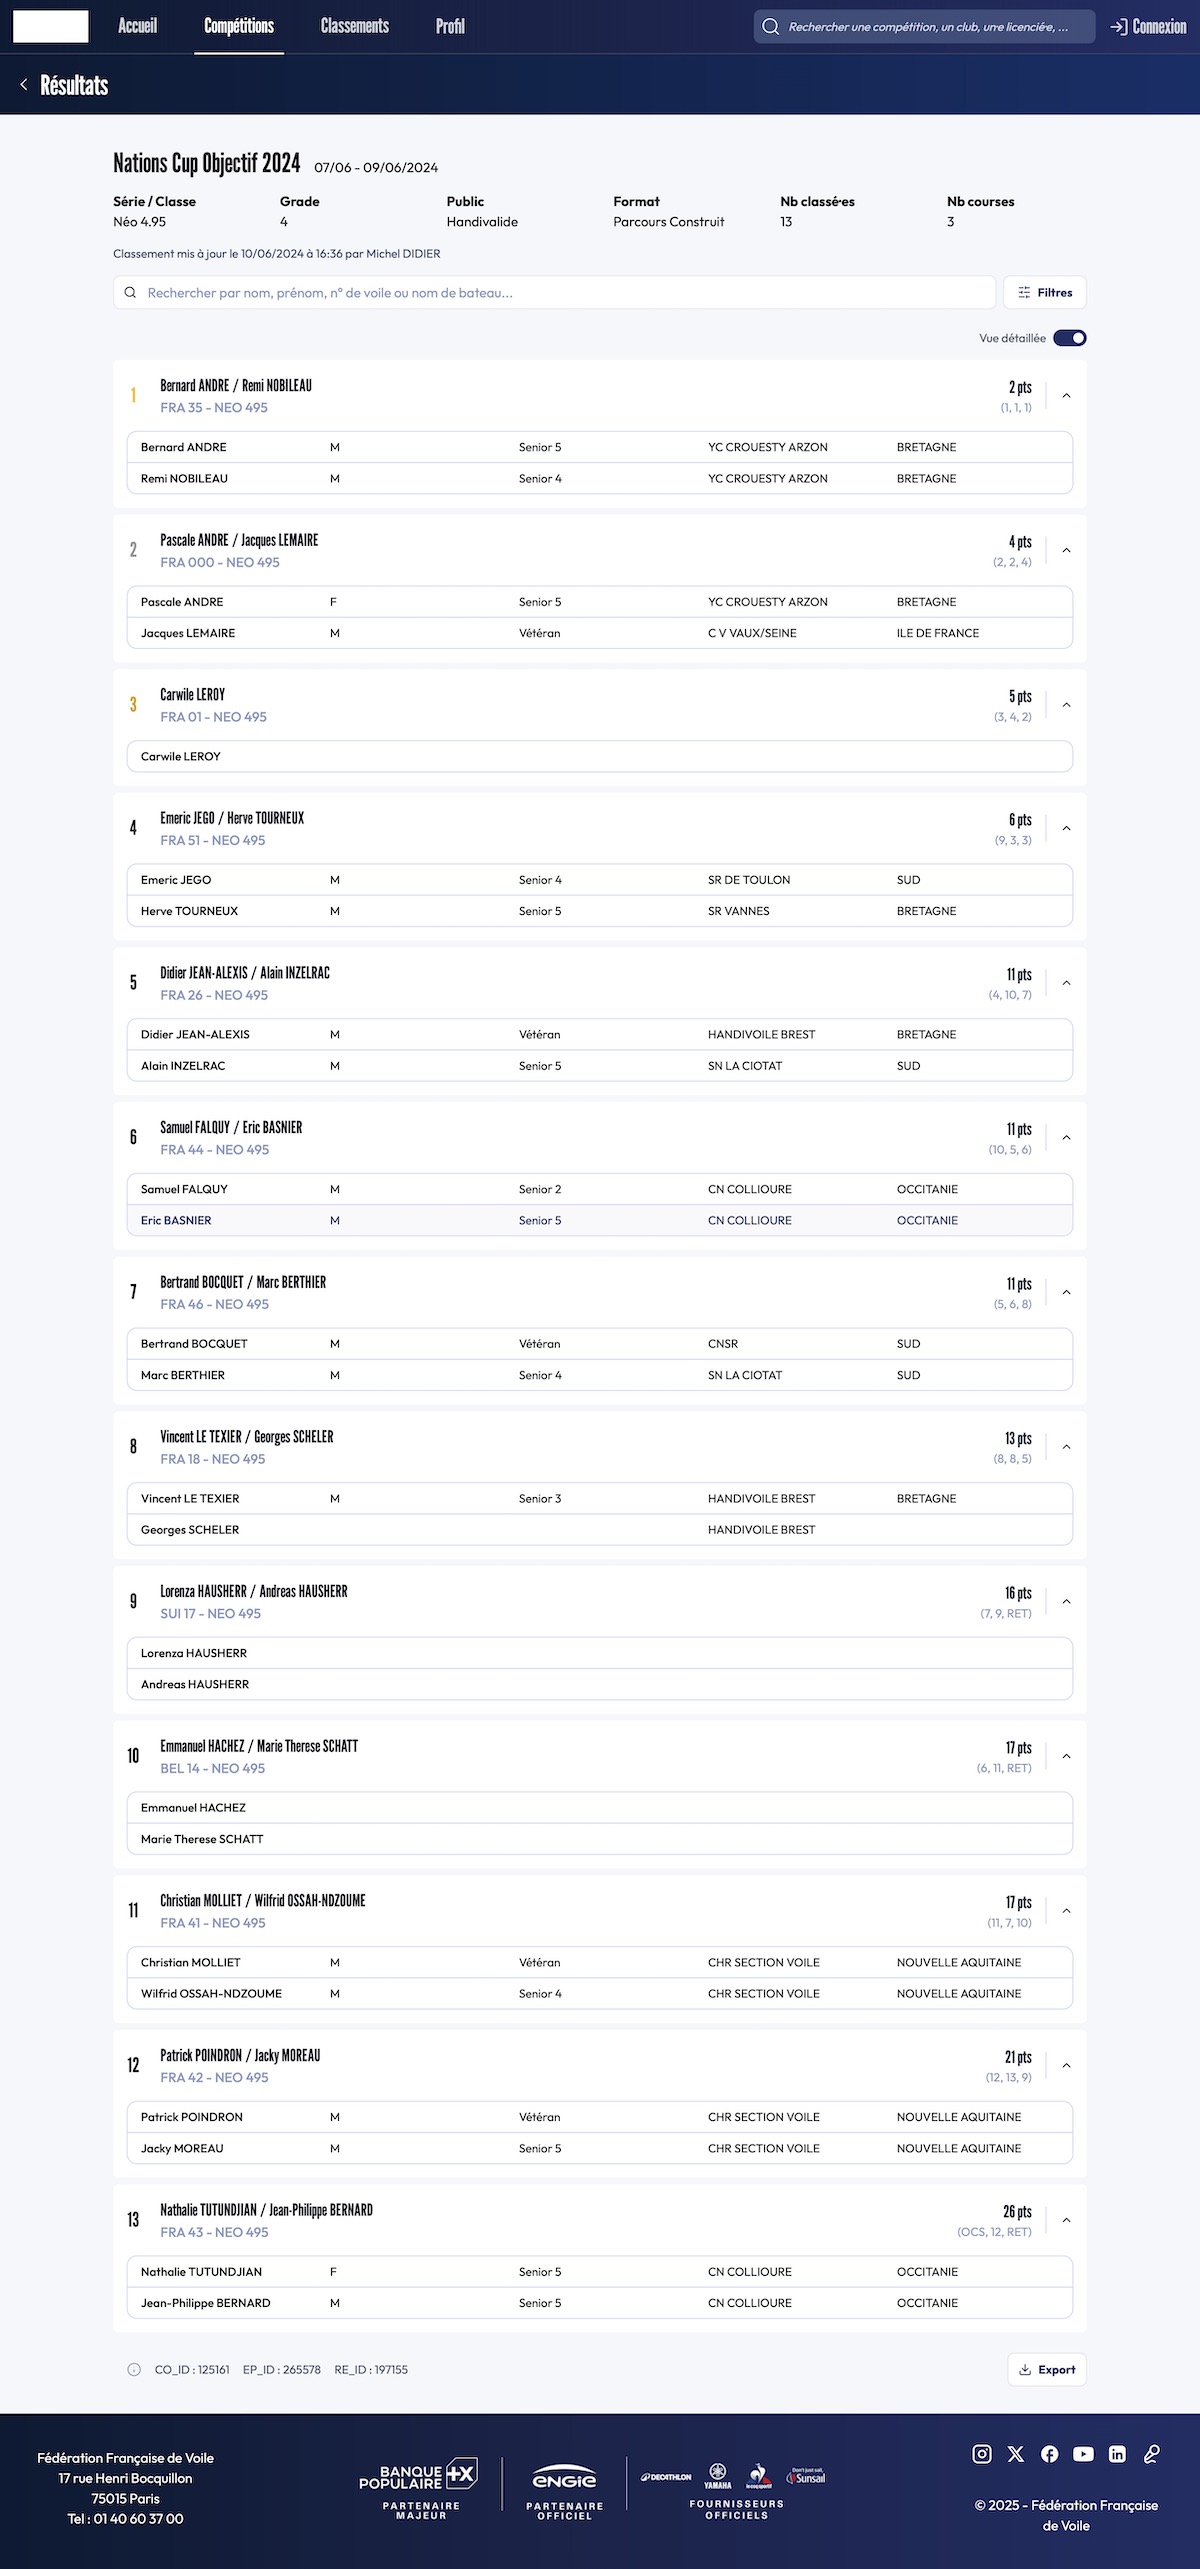The width and height of the screenshot is (1200, 2569).
Task: Focus the search by name or sail number field
Action: click(x=560, y=293)
